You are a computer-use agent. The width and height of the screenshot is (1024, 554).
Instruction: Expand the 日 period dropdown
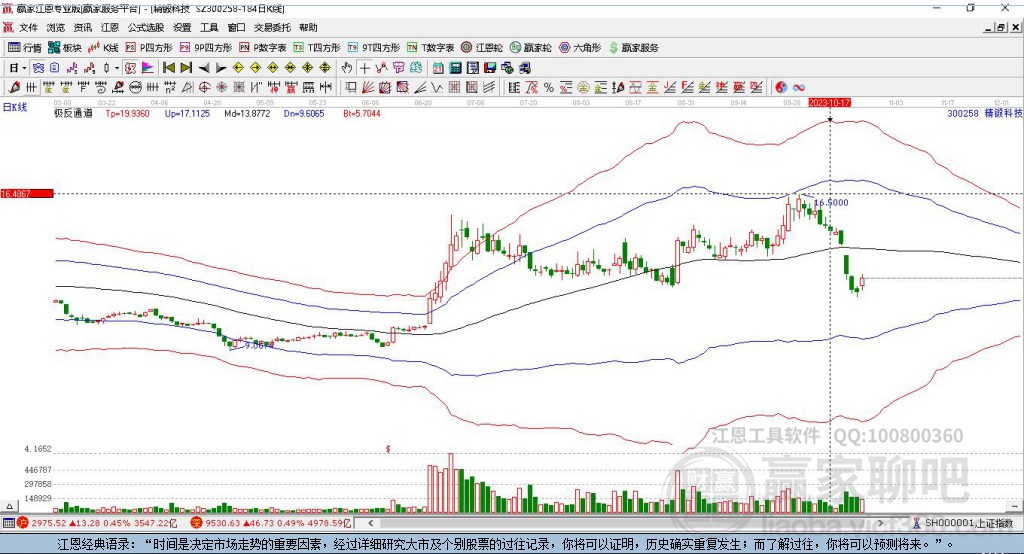(x=24, y=68)
